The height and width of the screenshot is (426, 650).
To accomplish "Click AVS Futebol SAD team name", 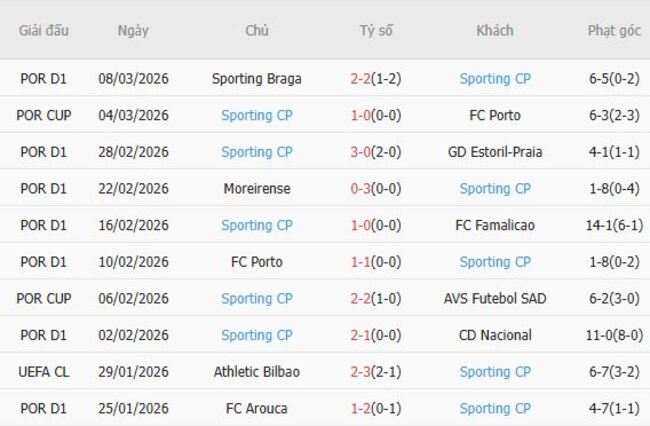I will coord(495,298).
